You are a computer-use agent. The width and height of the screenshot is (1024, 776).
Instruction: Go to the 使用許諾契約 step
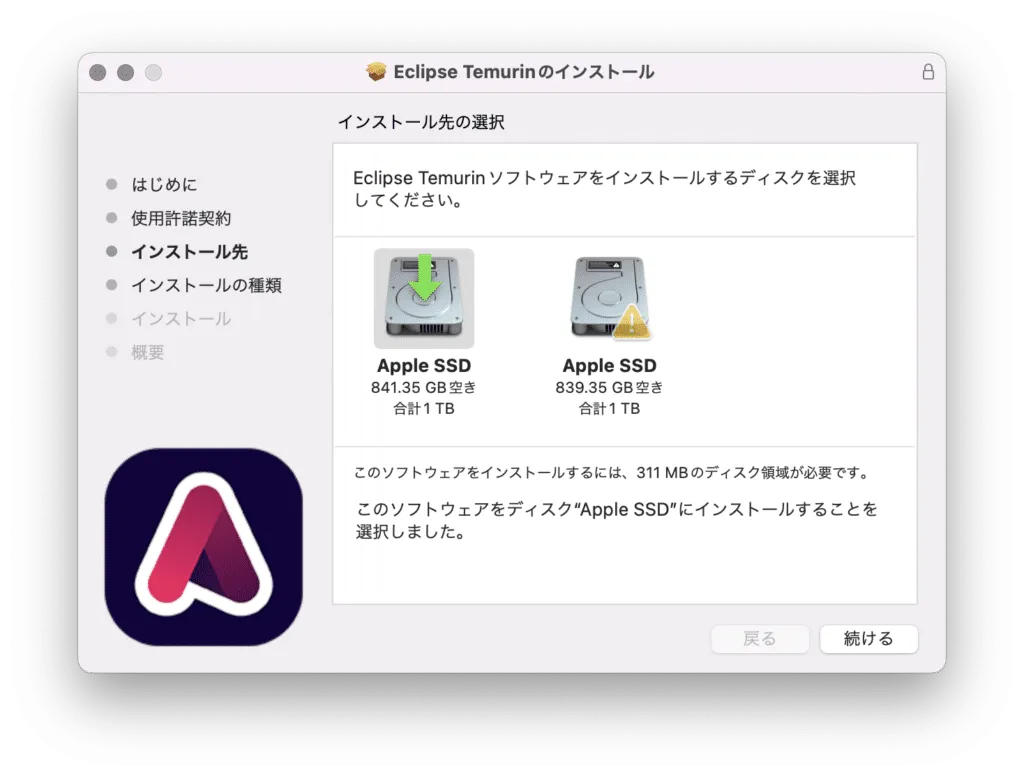[x=181, y=218]
